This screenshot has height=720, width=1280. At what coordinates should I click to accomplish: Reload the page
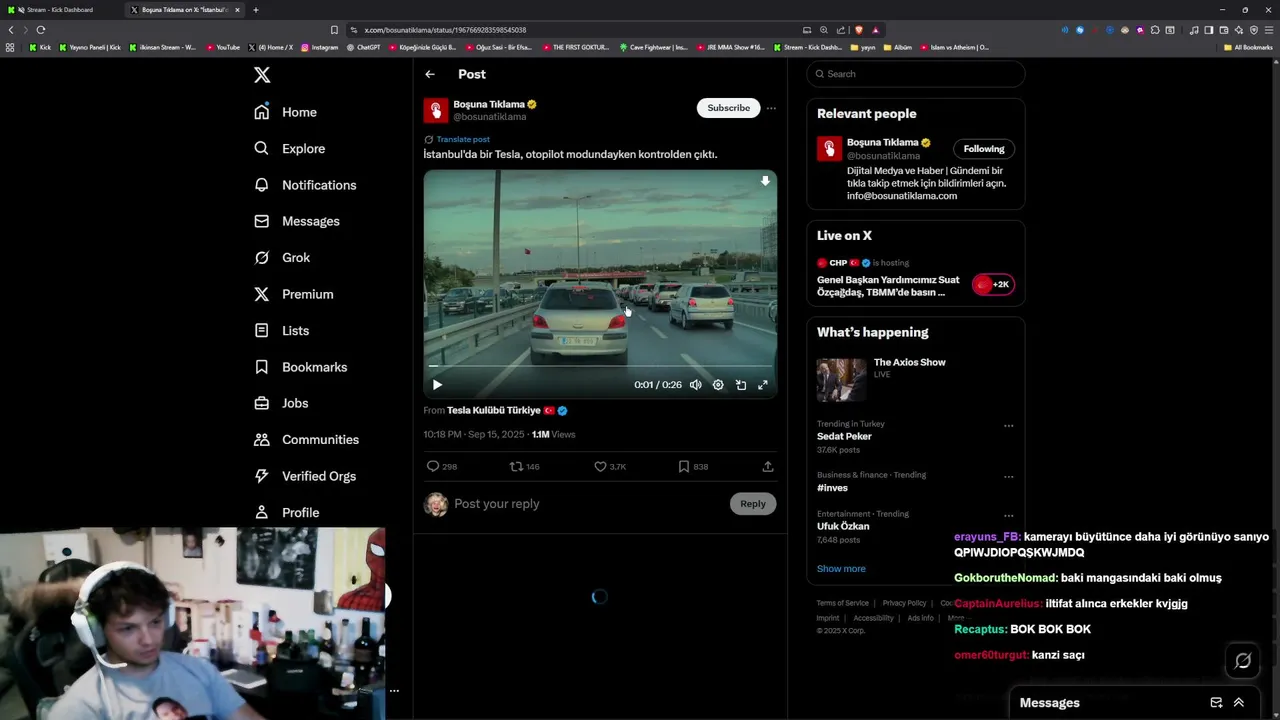coord(41,30)
